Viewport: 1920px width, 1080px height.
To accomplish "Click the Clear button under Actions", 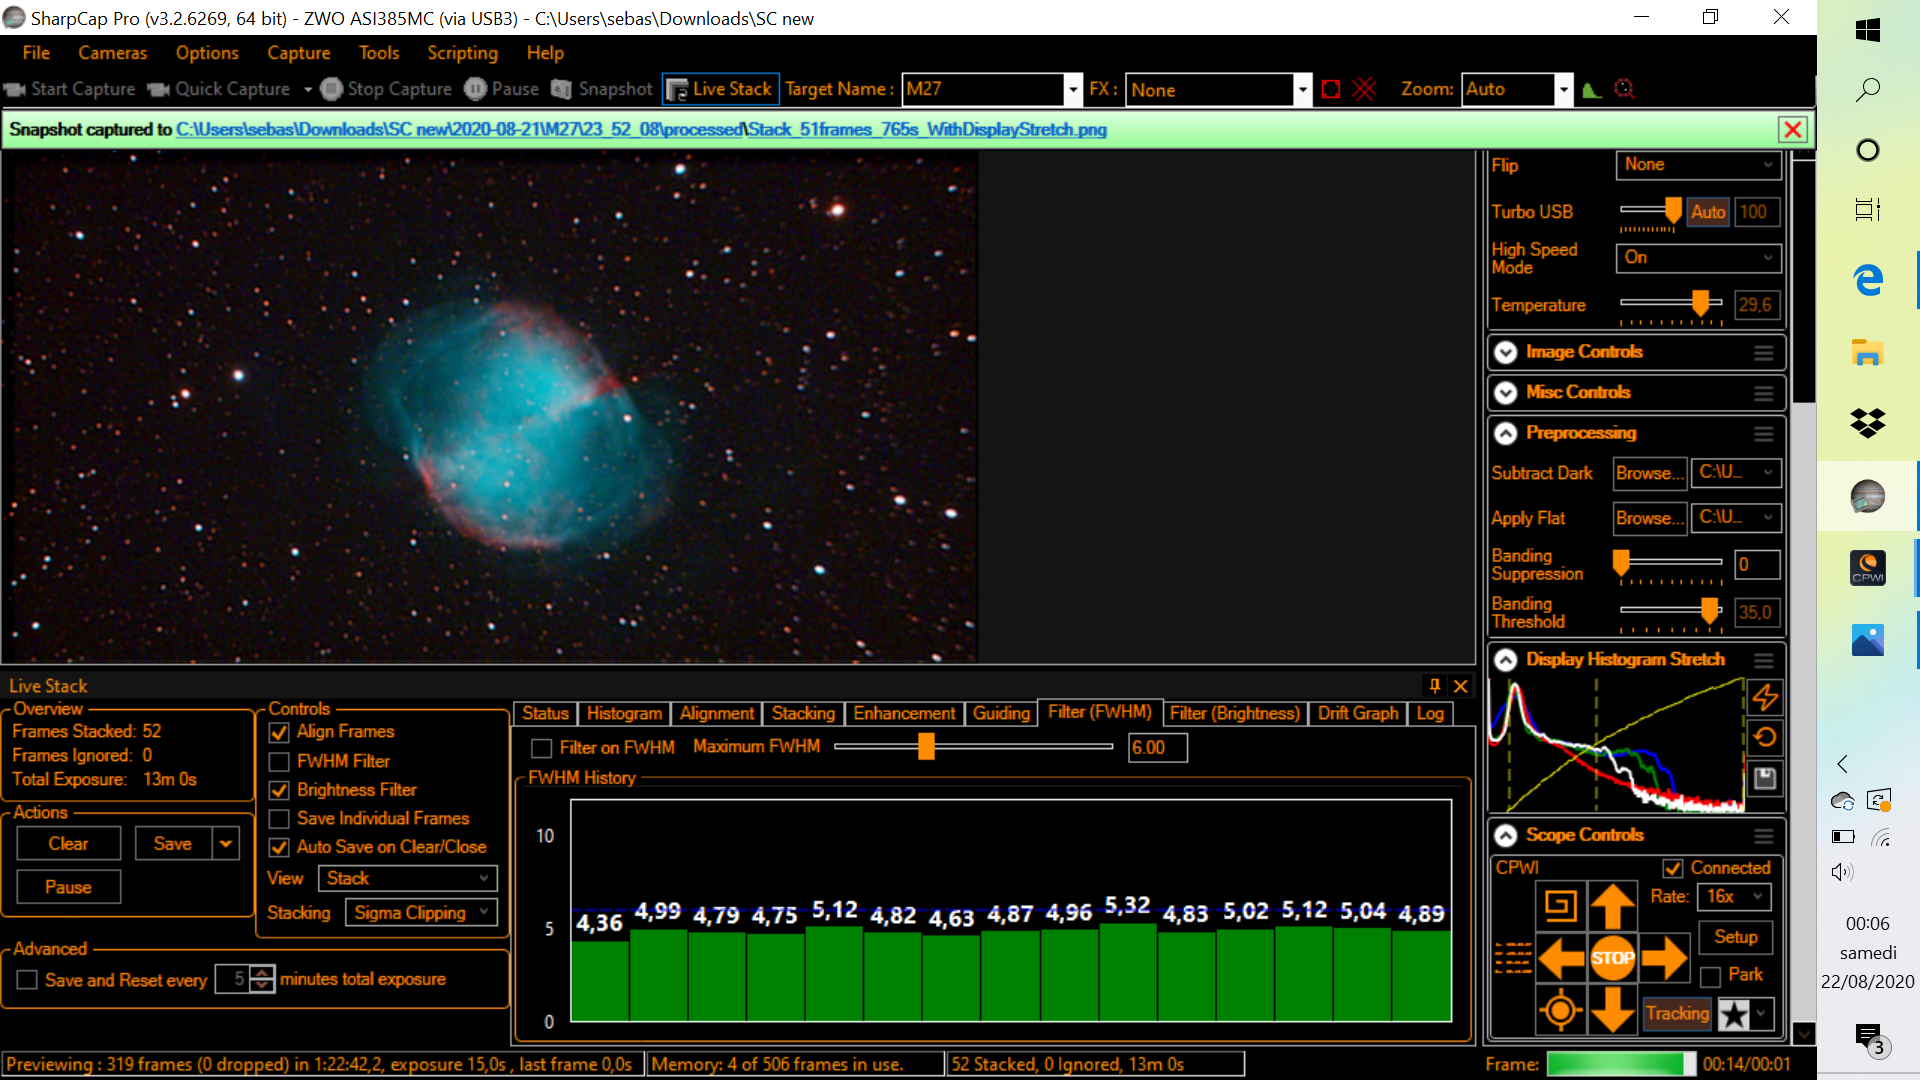I will coord(69,844).
